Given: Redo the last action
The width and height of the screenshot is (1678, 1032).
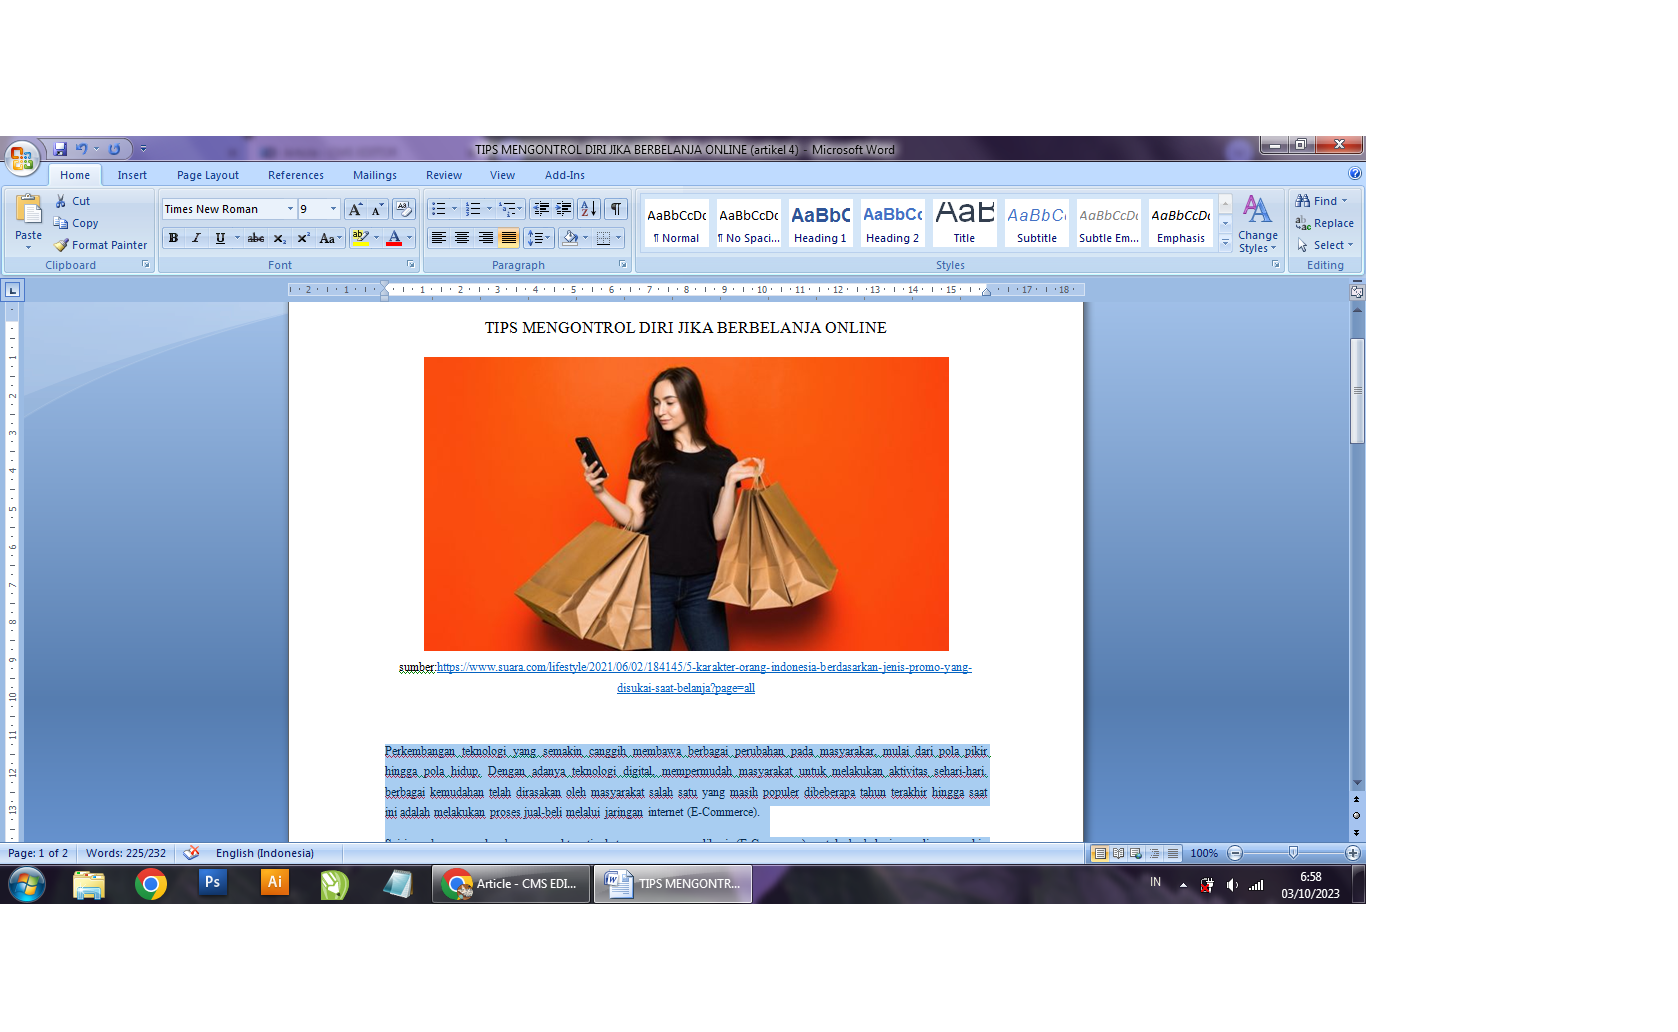Looking at the screenshot, I should (114, 149).
